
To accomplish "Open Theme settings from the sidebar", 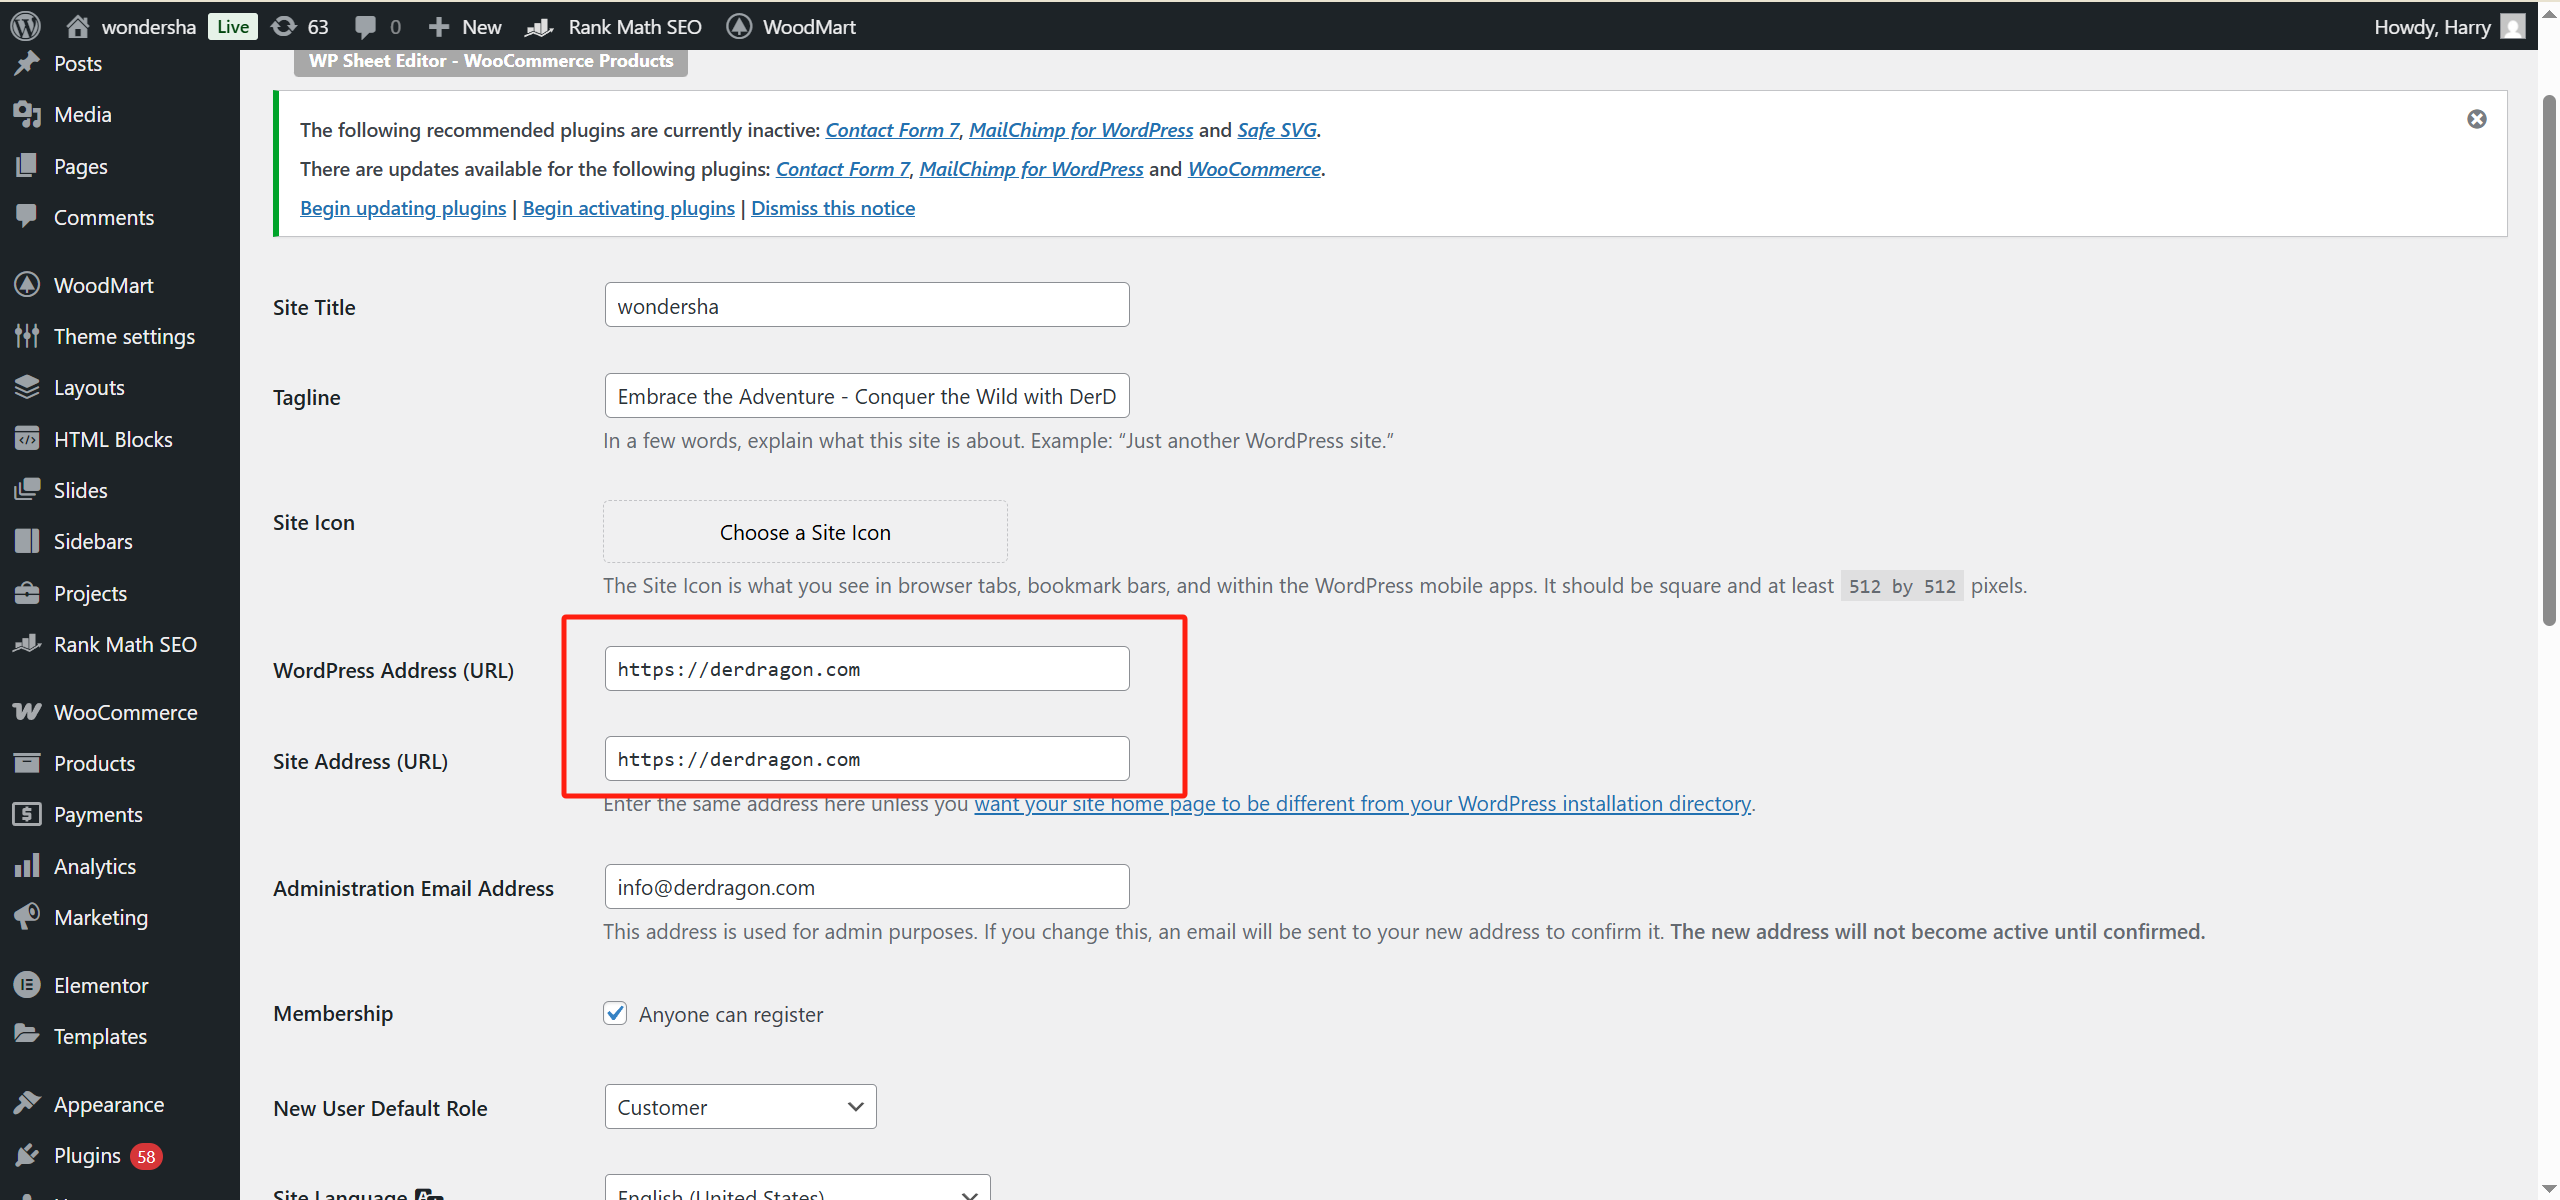I will [x=123, y=336].
